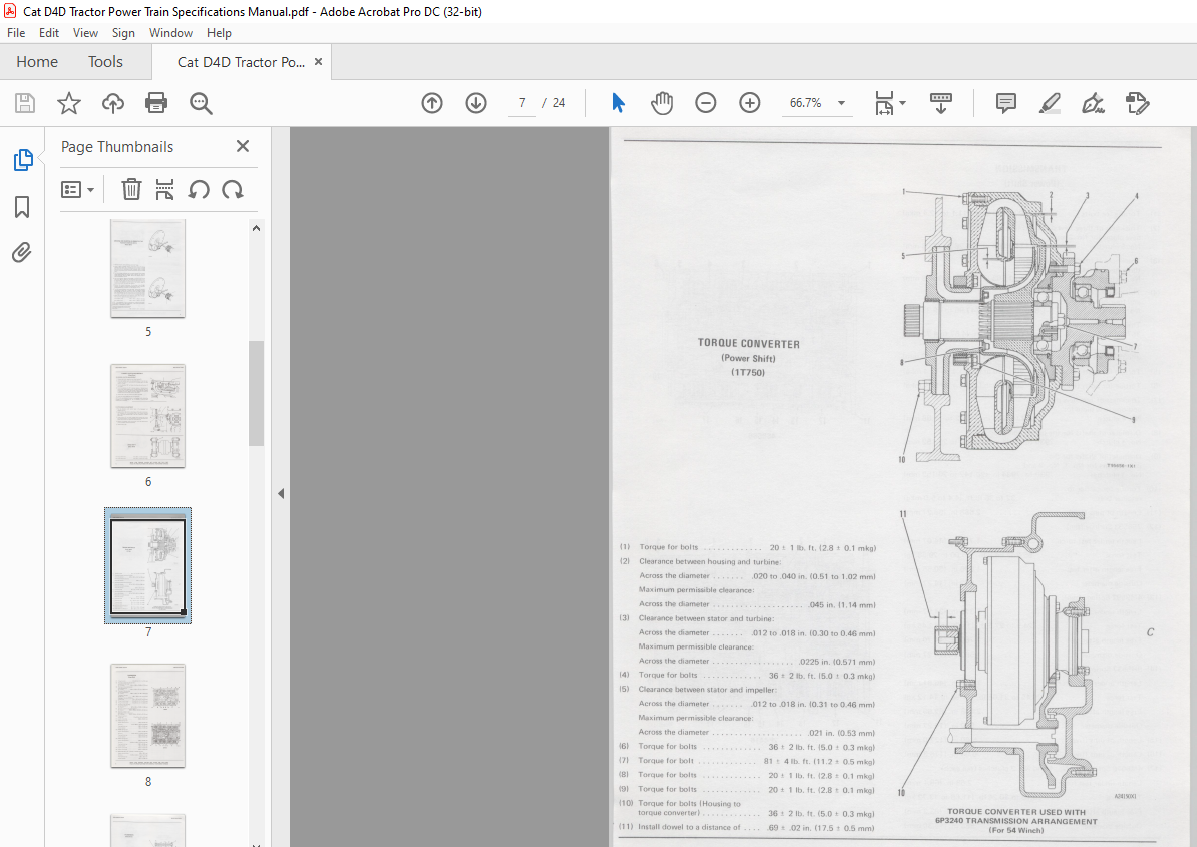The image size is (1197, 847).
Task: Click the TORQUE CONVERTER heading in the page
Action: pyautogui.click(x=748, y=343)
